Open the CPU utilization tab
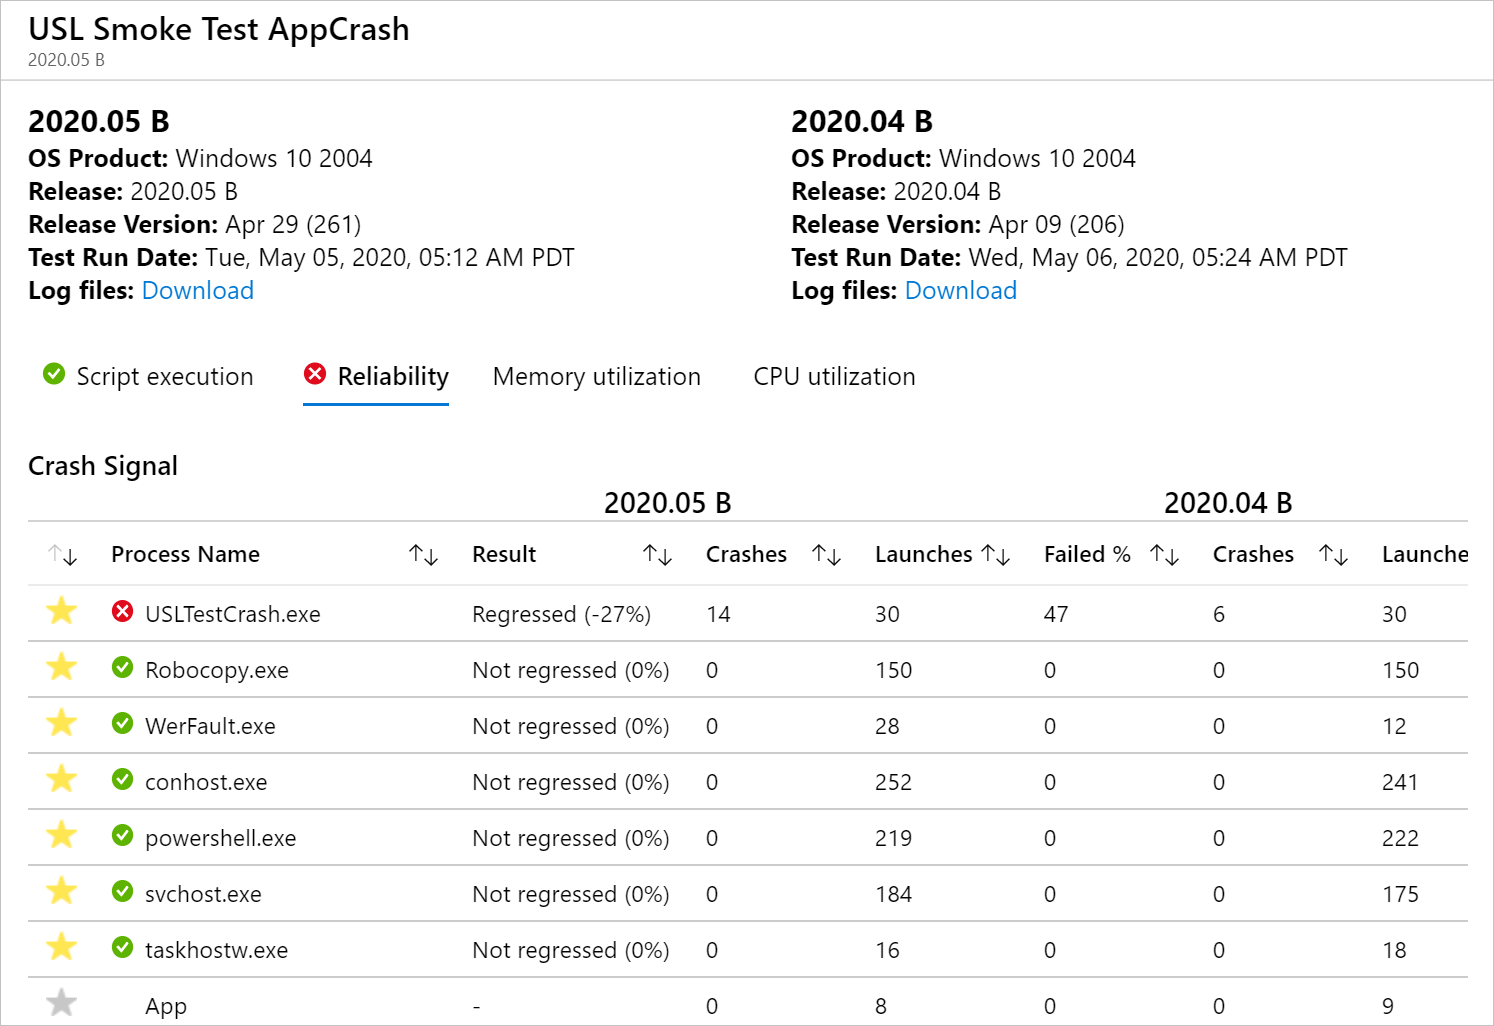1494x1026 pixels. (834, 376)
